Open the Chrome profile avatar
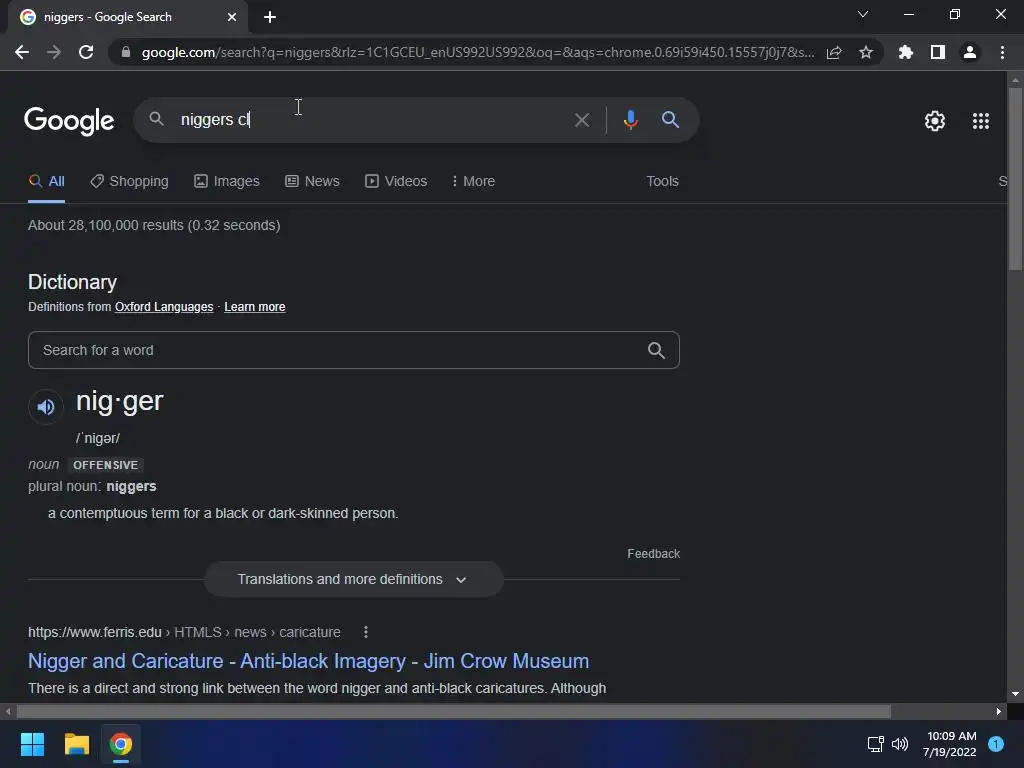The width and height of the screenshot is (1024, 768). point(970,52)
